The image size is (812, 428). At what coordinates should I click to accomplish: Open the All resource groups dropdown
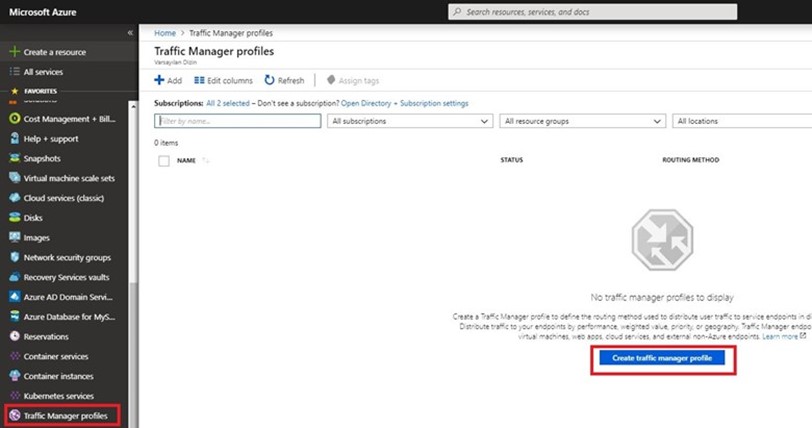coord(583,121)
